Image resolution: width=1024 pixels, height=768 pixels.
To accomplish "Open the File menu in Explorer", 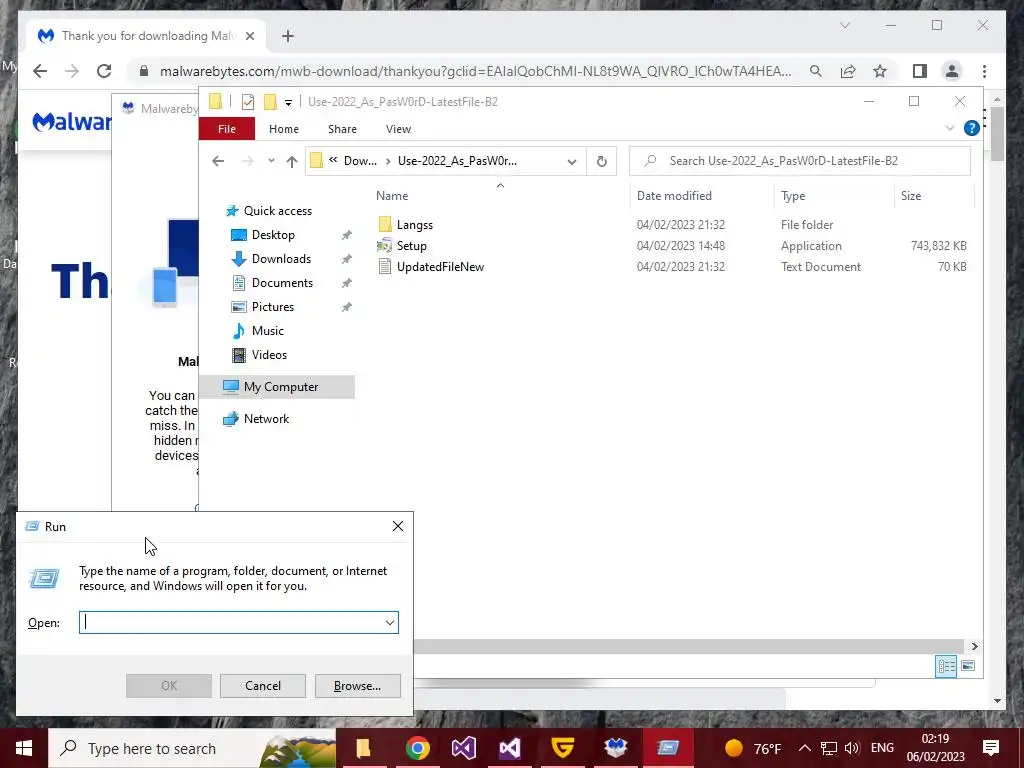I will pos(227,129).
